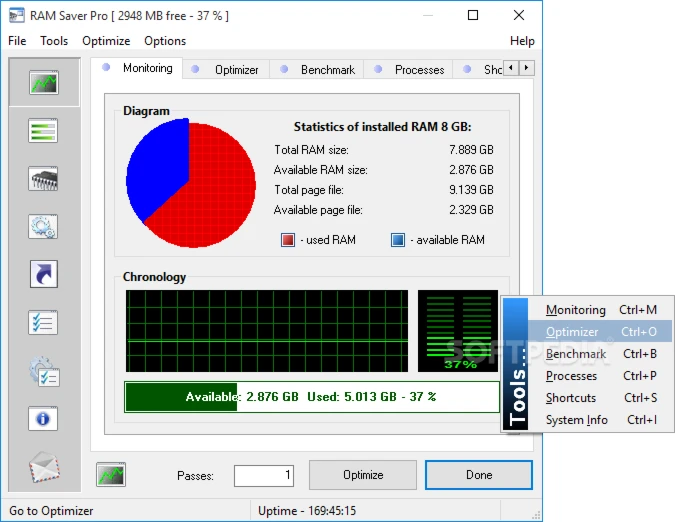Select System Info in the Tools popup
Image resolution: width=675 pixels, height=522 pixels.
click(x=577, y=420)
